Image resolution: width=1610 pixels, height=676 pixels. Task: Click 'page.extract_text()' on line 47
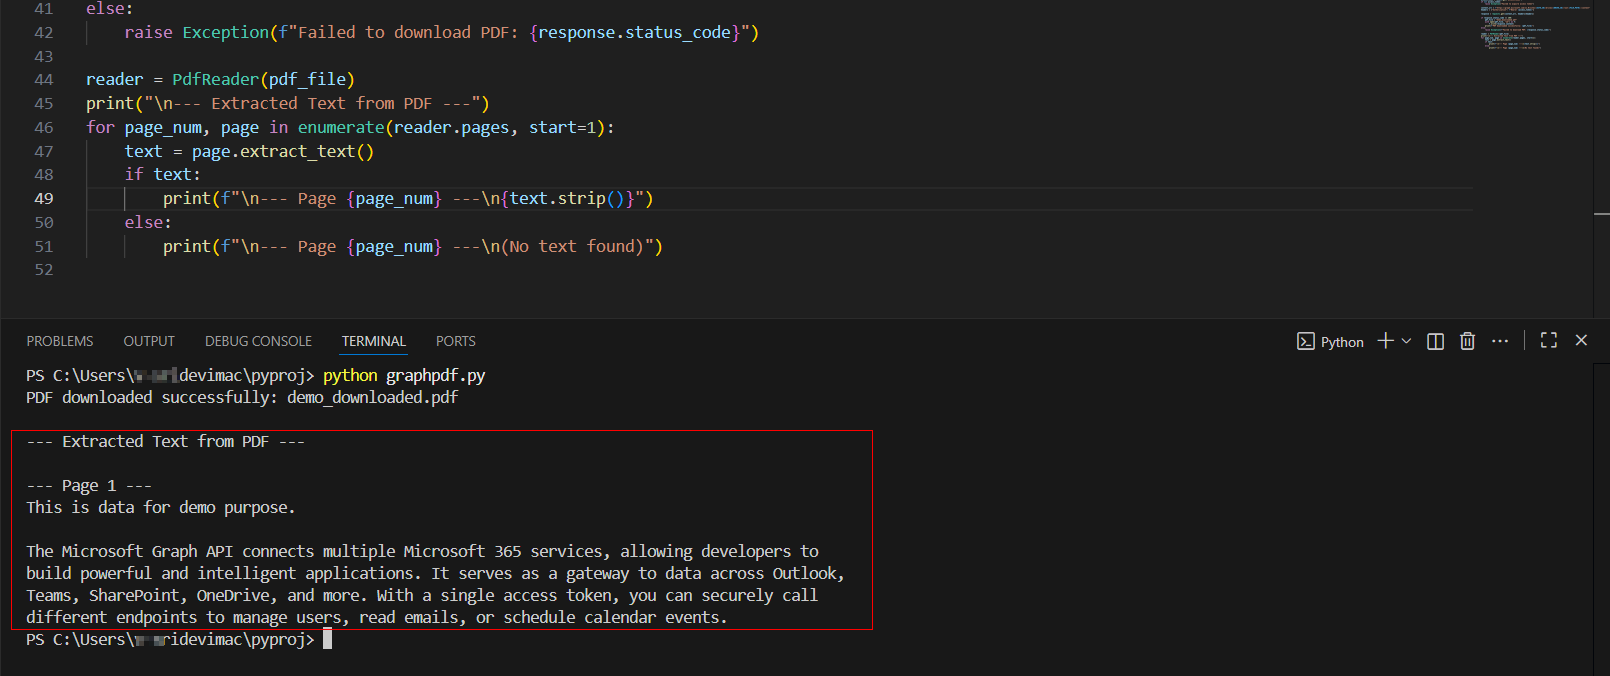point(283,151)
